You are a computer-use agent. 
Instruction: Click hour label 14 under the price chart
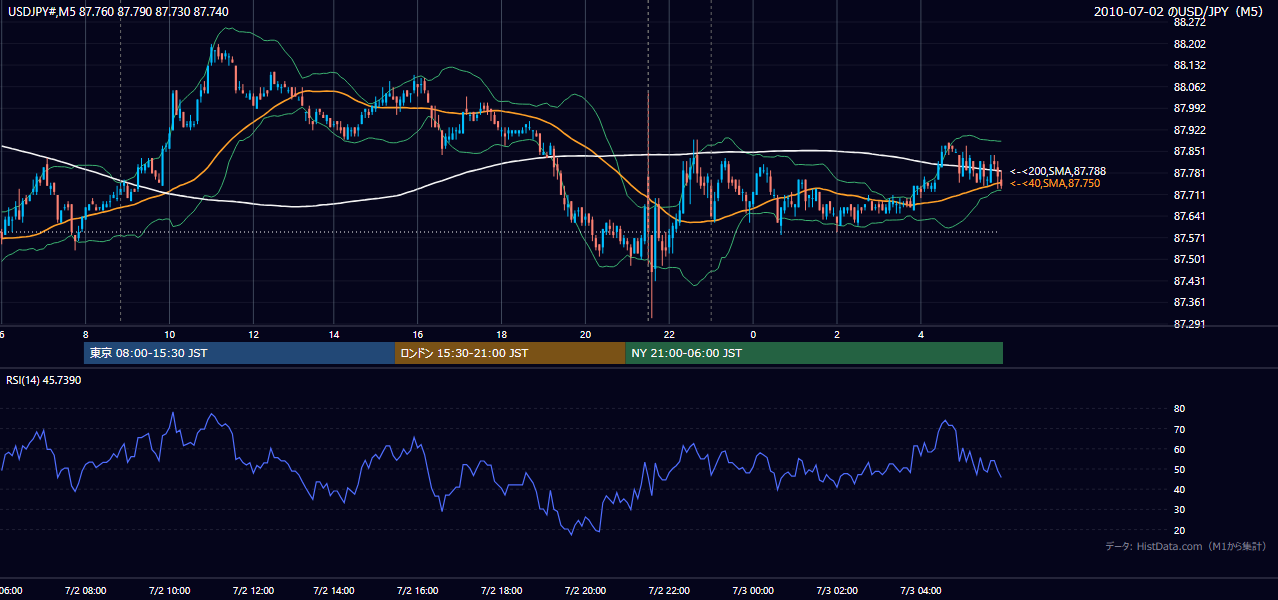(336, 334)
